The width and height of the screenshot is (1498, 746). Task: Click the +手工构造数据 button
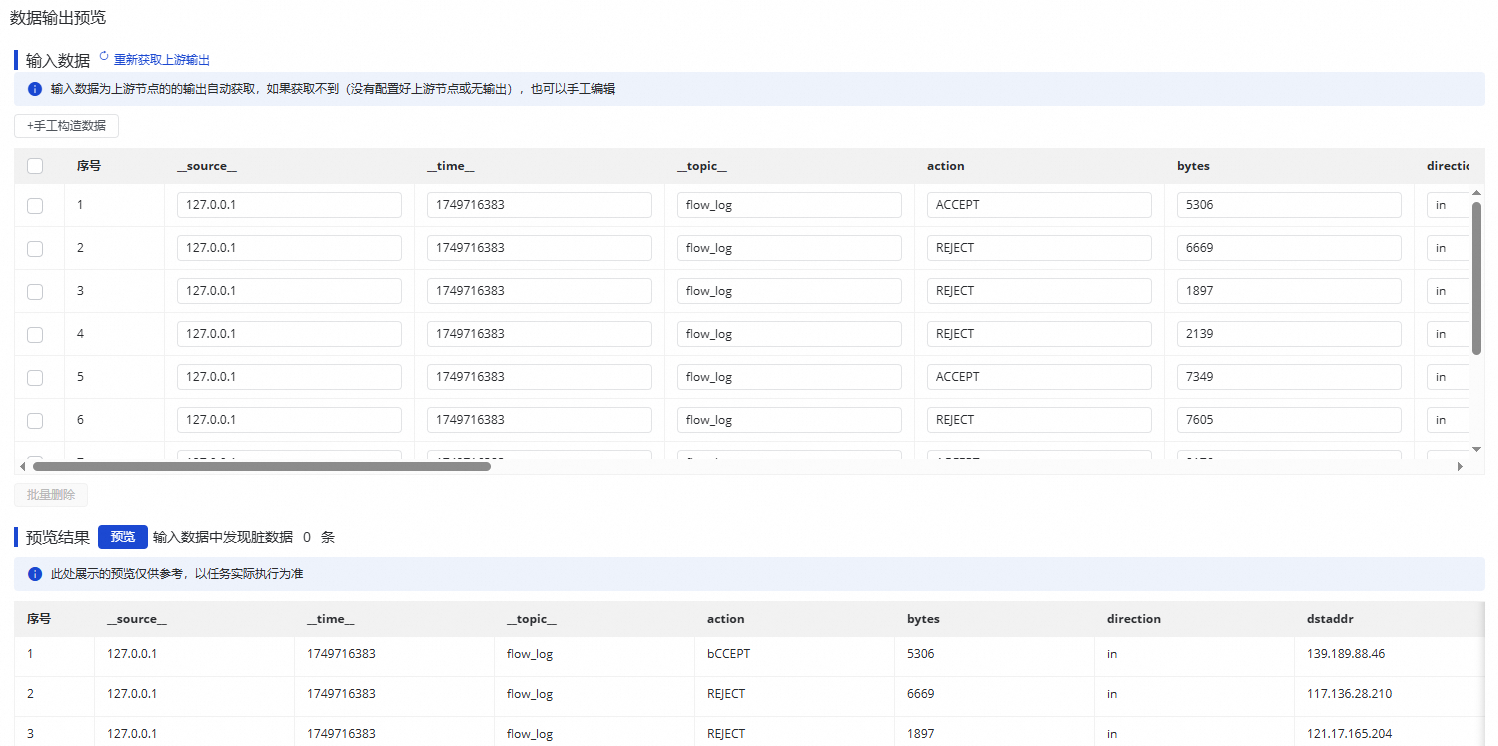pos(65,126)
